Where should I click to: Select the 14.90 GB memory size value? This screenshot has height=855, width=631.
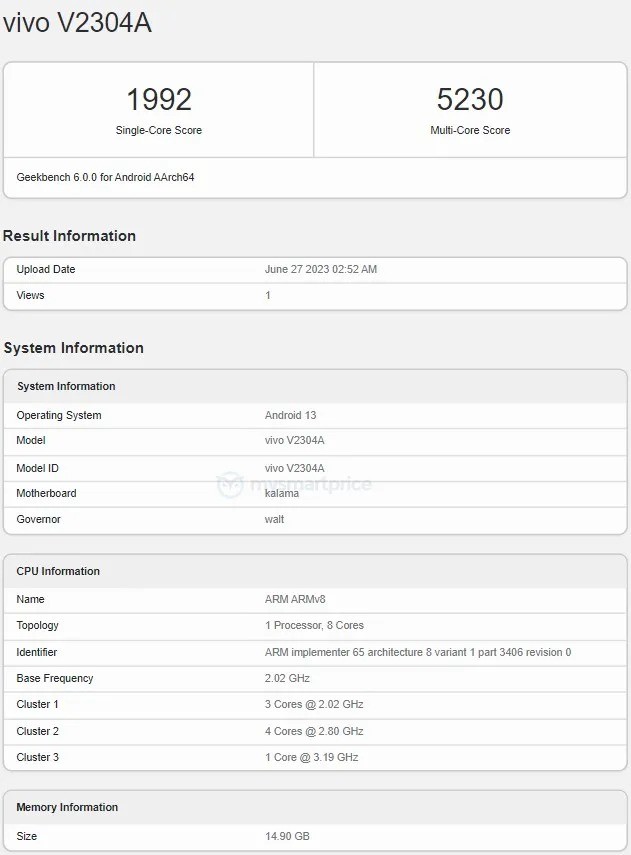287,835
